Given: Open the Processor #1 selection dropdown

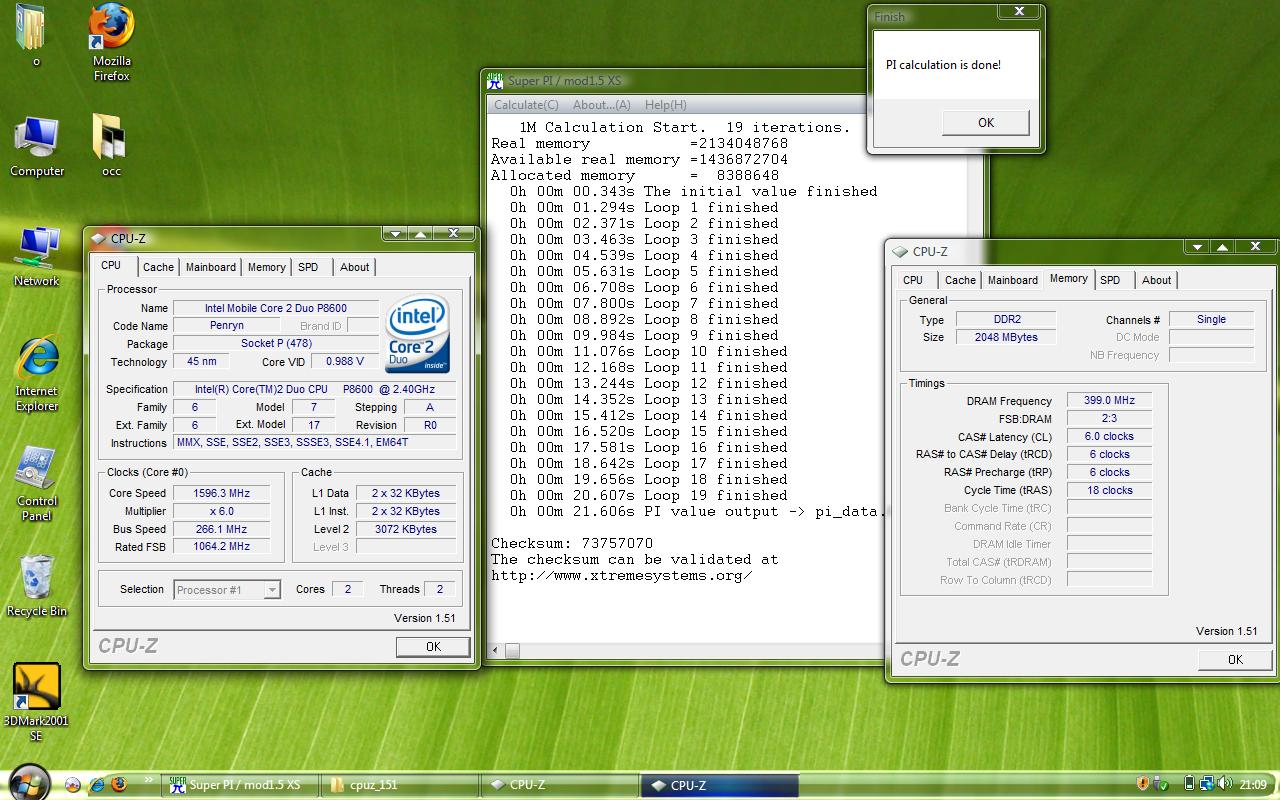Looking at the screenshot, I should tap(271, 590).
